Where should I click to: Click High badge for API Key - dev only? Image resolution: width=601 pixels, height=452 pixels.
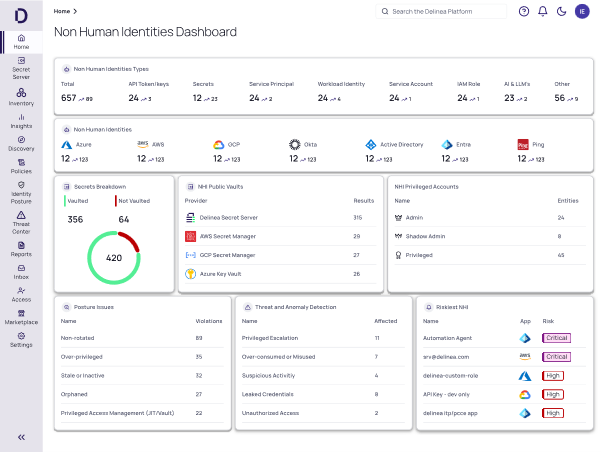point(553,394)
